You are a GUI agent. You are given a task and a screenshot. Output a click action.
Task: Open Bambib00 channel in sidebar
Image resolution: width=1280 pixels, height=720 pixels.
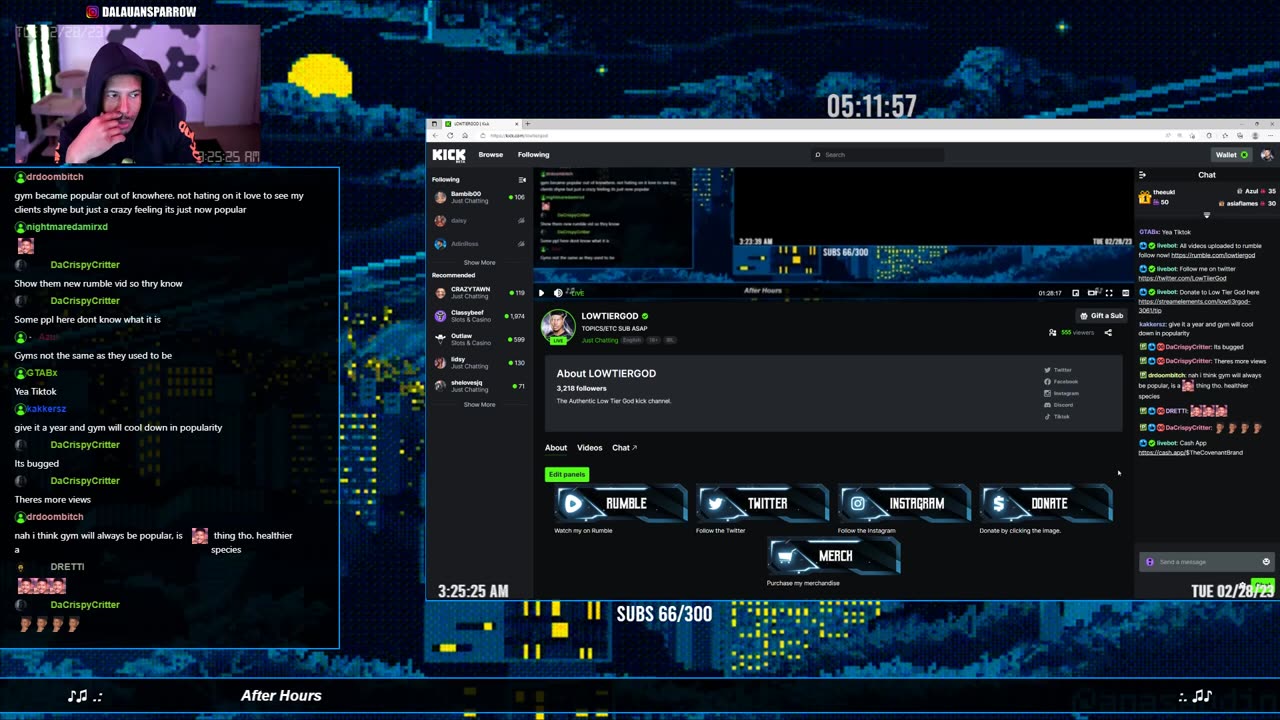coord(479,197)
